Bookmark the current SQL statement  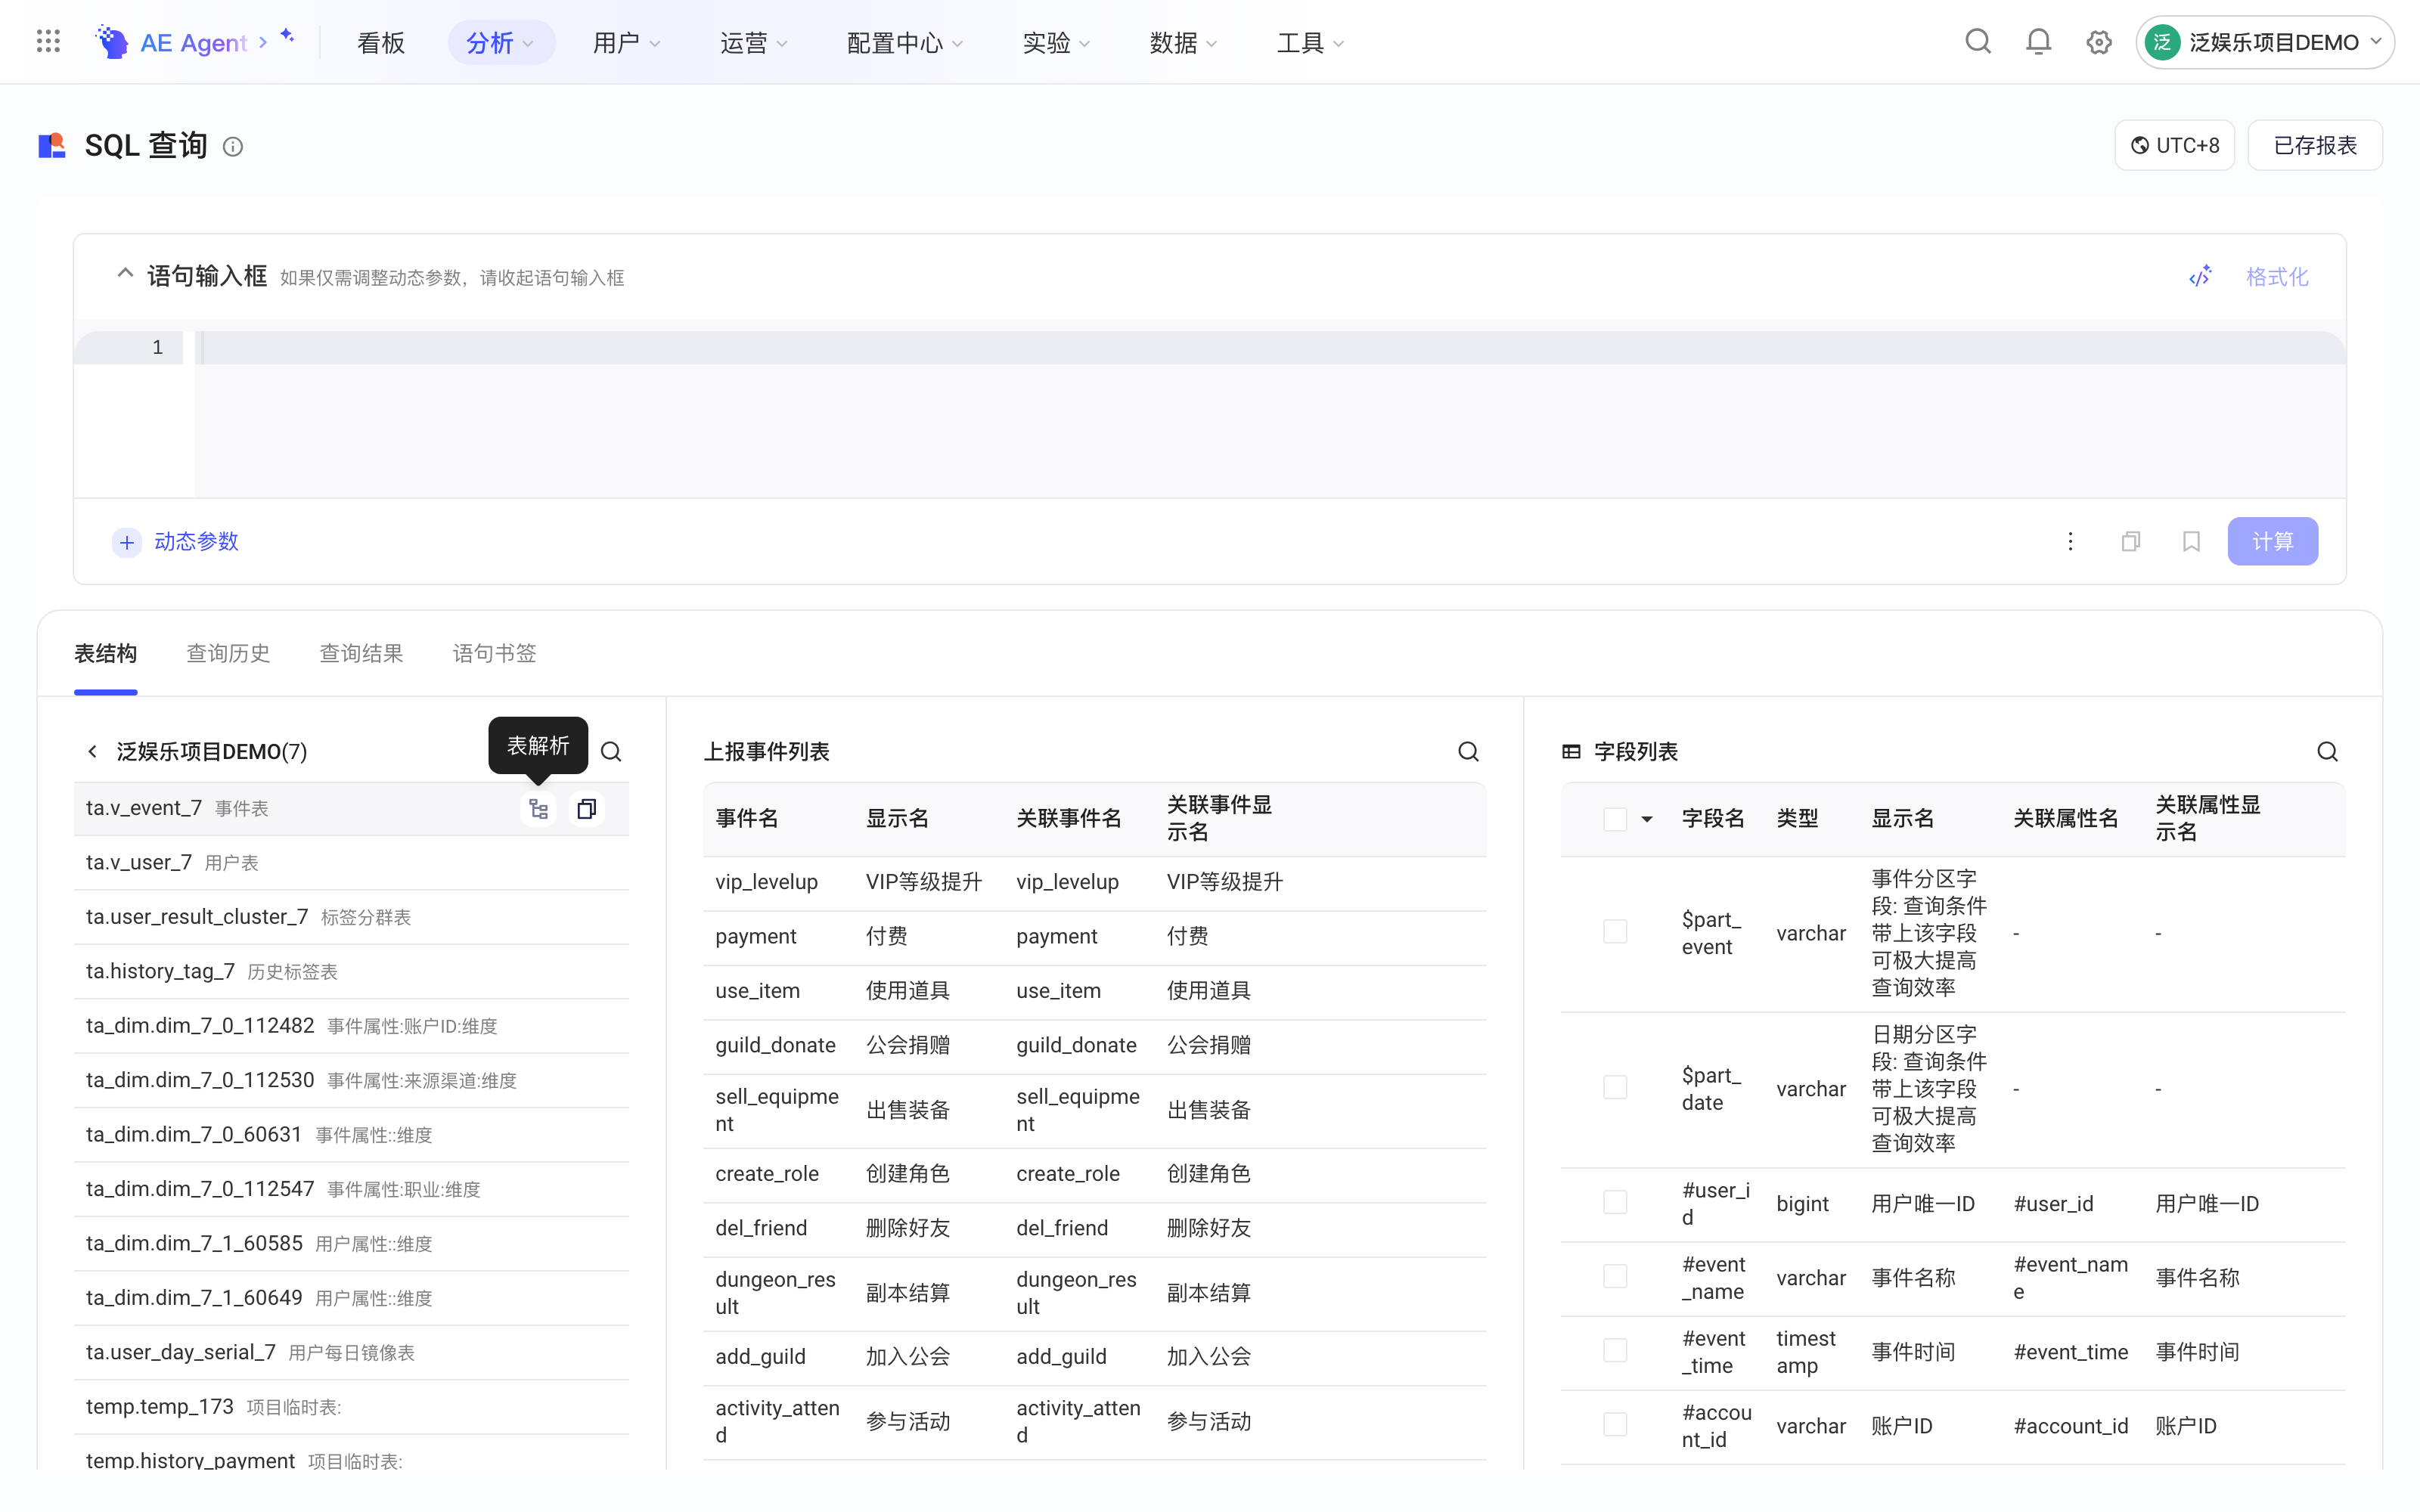point(2191,541)
